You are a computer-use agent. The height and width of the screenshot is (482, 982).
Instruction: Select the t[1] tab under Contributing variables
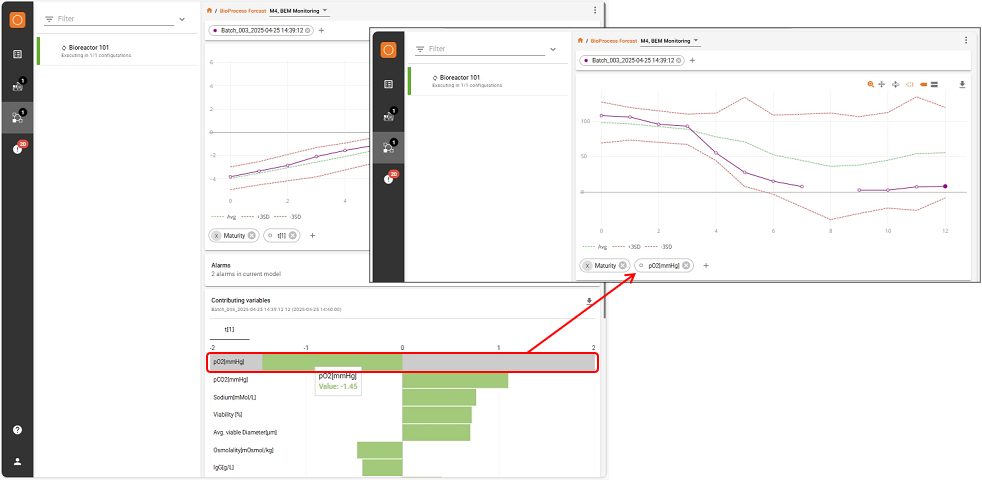[230, 329]
